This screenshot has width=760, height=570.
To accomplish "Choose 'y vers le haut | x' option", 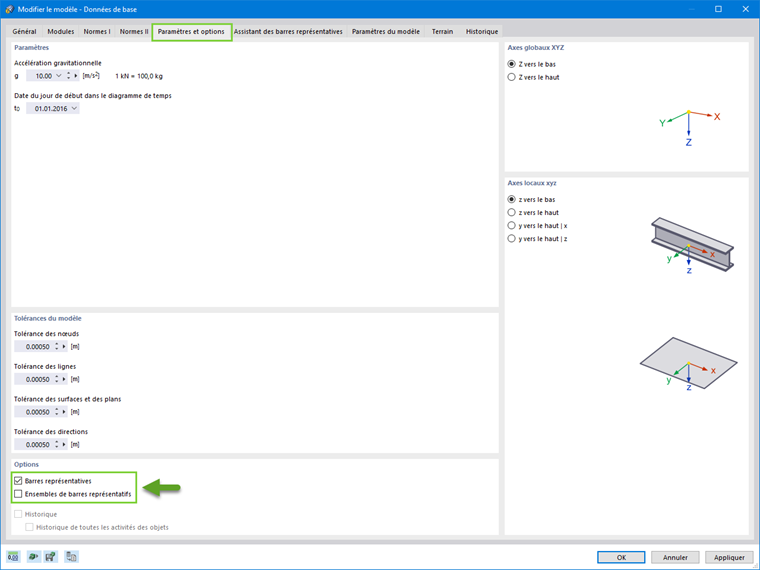I will [511, 225].
